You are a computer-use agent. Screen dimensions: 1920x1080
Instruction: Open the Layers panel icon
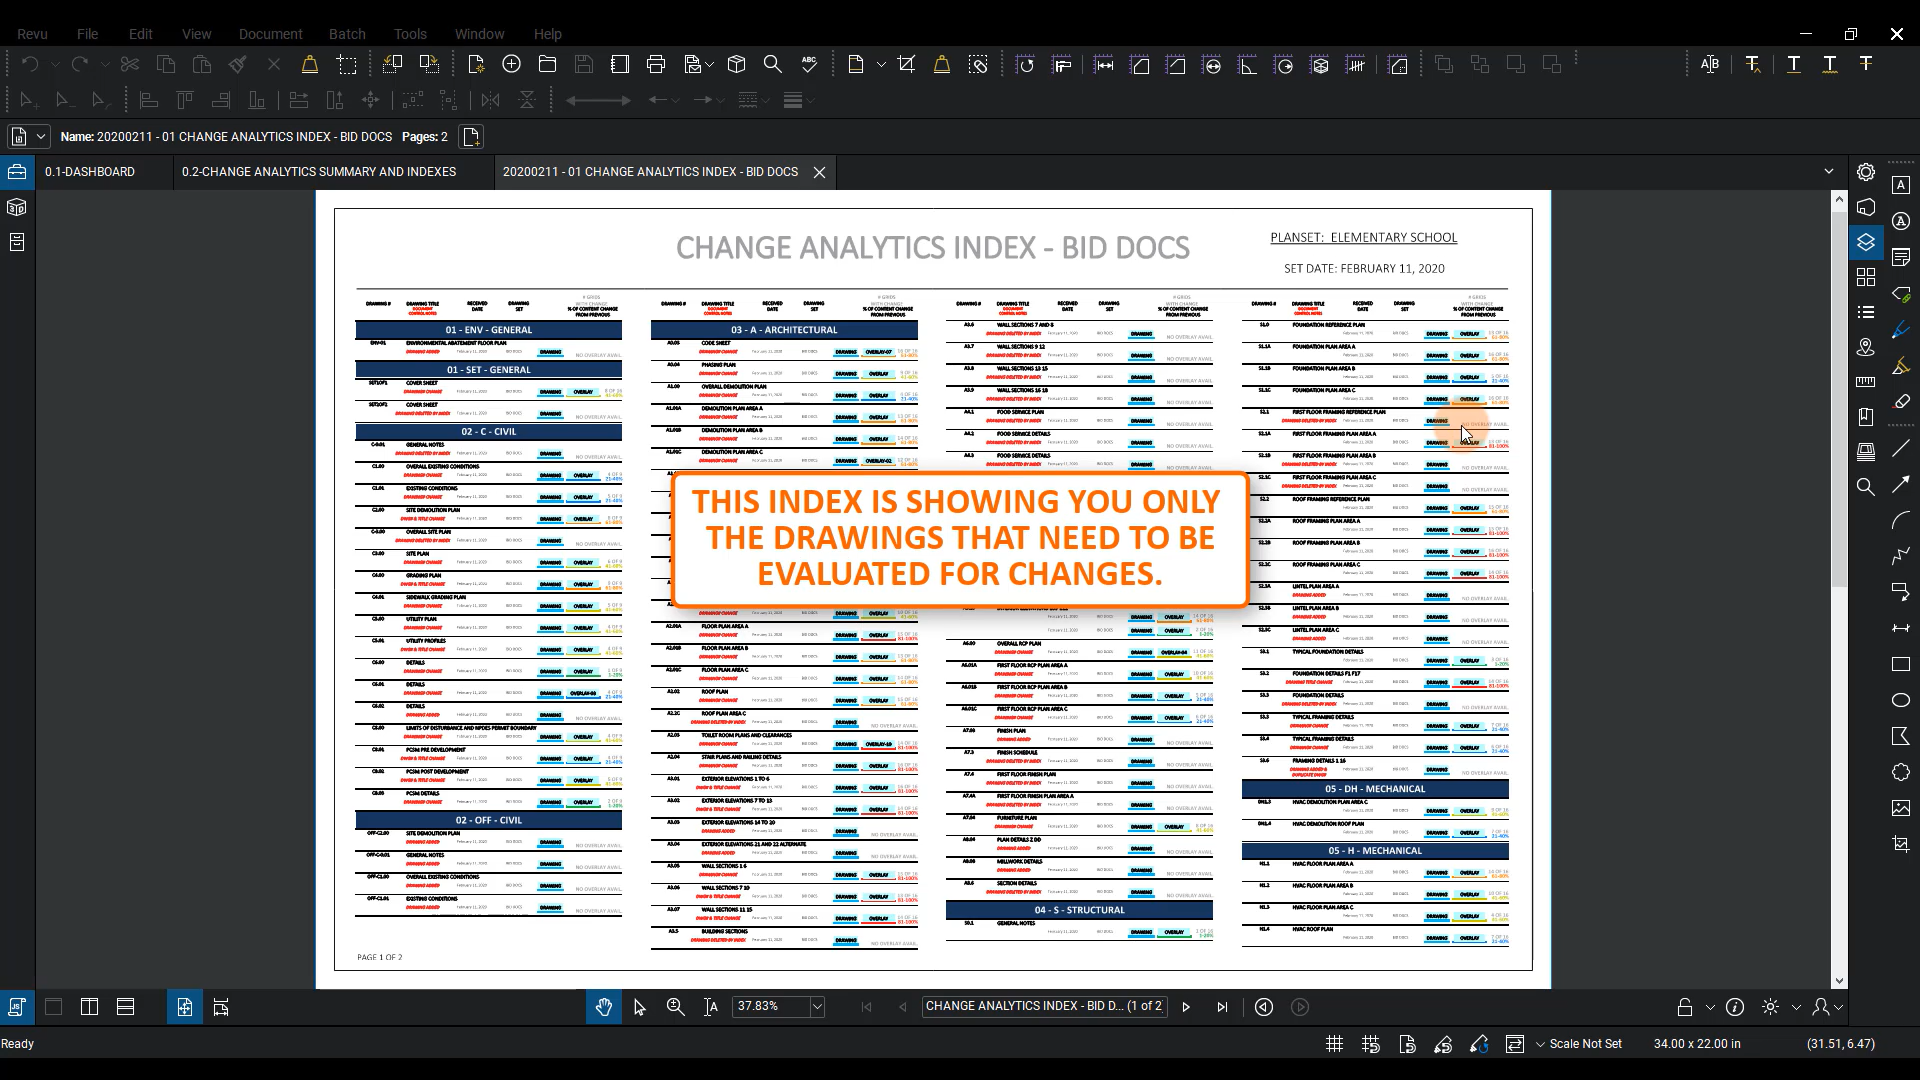pos(1866,242)
